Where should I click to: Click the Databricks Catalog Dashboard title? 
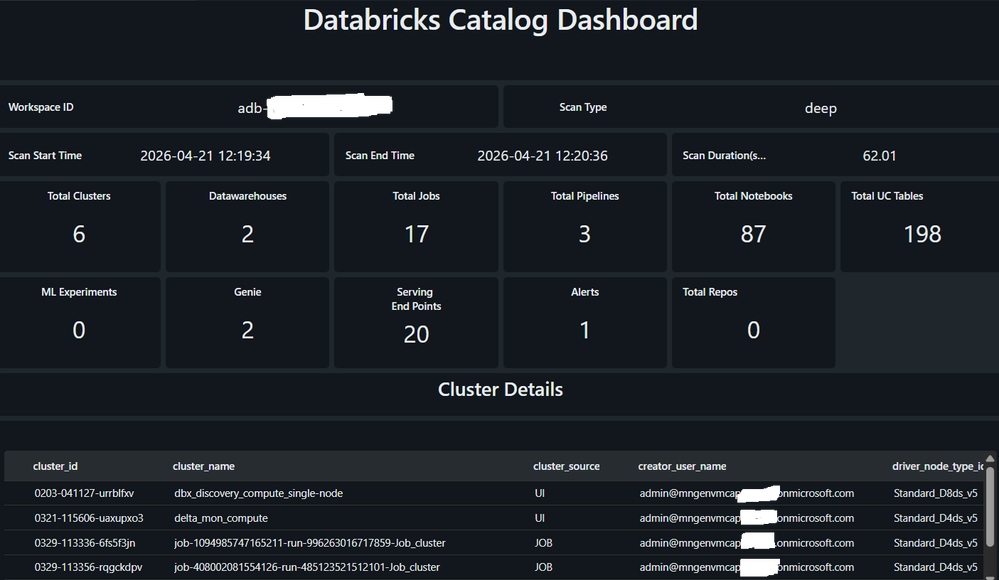coord(500,20)
